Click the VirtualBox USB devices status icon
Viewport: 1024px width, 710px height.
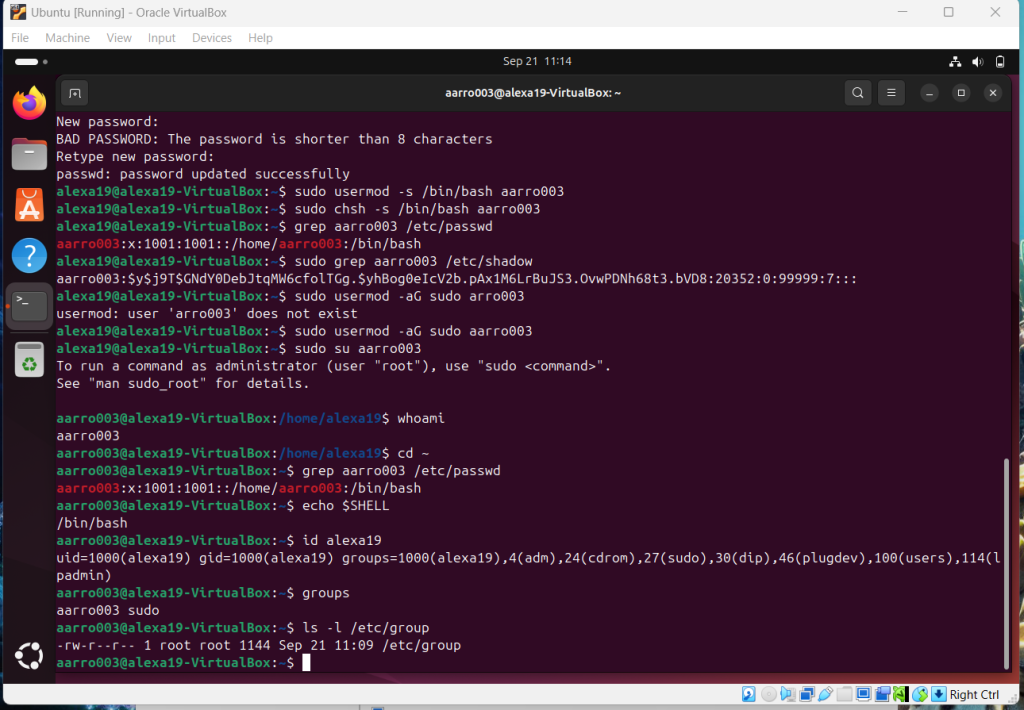(826, 695)
